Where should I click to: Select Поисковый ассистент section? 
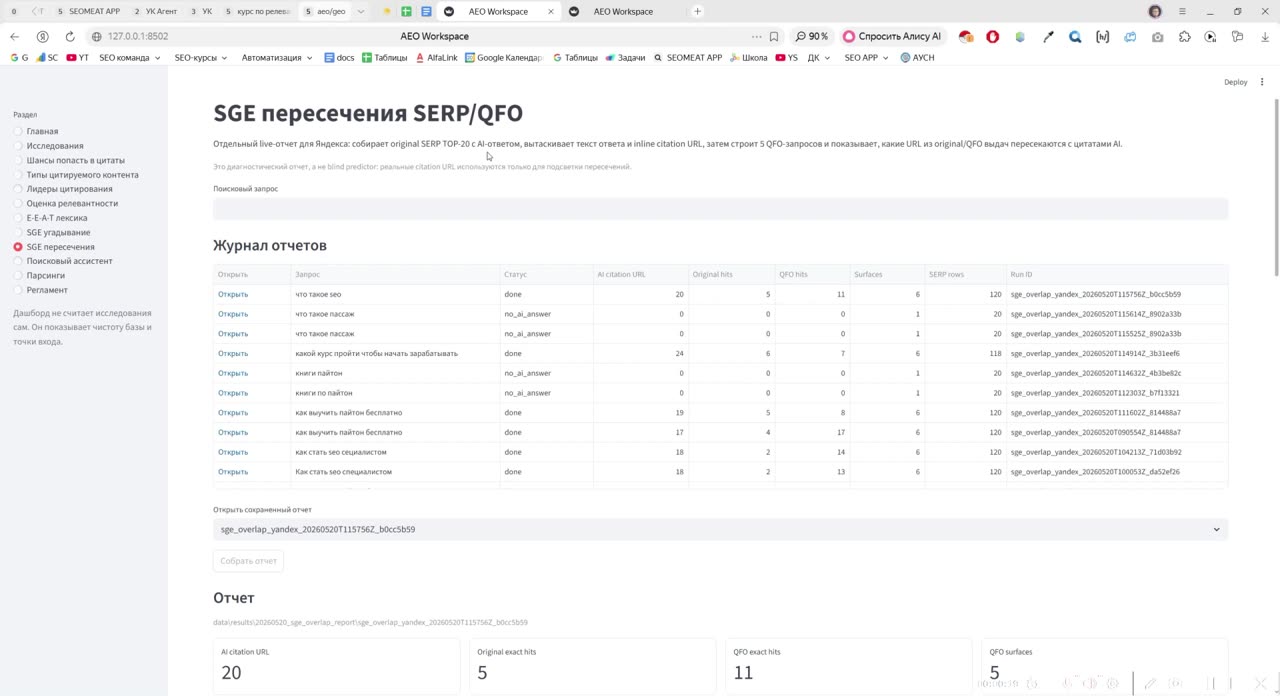[x=63, y=261]
